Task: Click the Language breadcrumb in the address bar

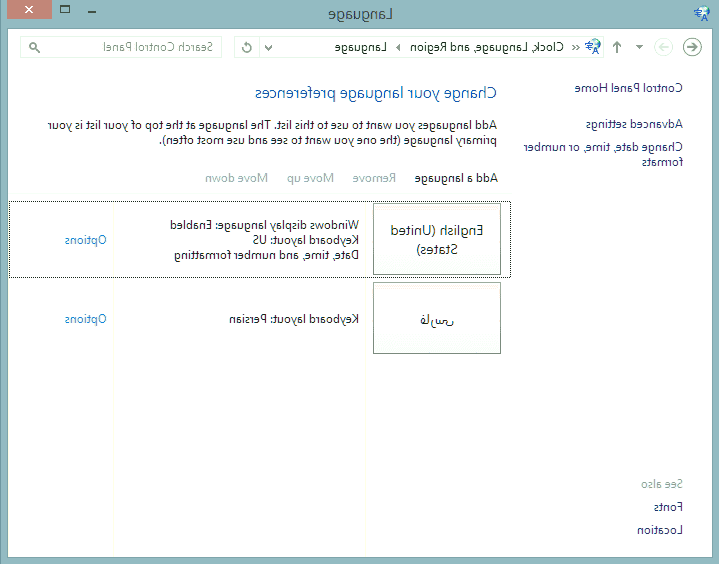Action: [x=360, y=47]
